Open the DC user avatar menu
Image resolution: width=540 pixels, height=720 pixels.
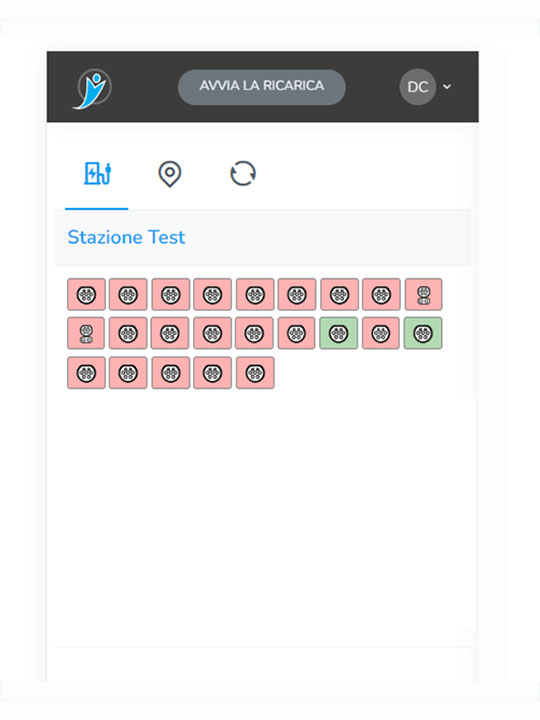[417, 87]
